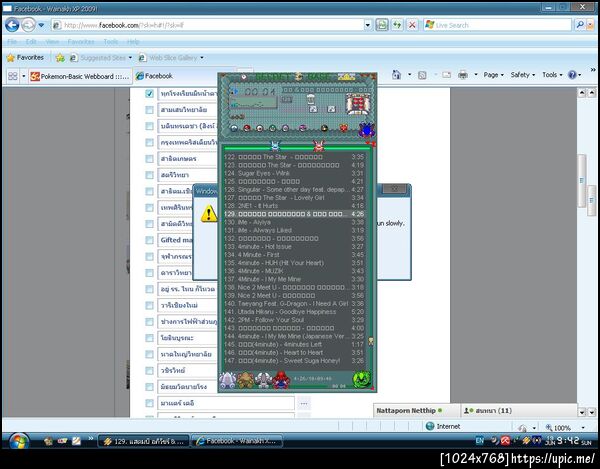Click the red Pokemon icon at playlist bottom

[x=281, y=380]
